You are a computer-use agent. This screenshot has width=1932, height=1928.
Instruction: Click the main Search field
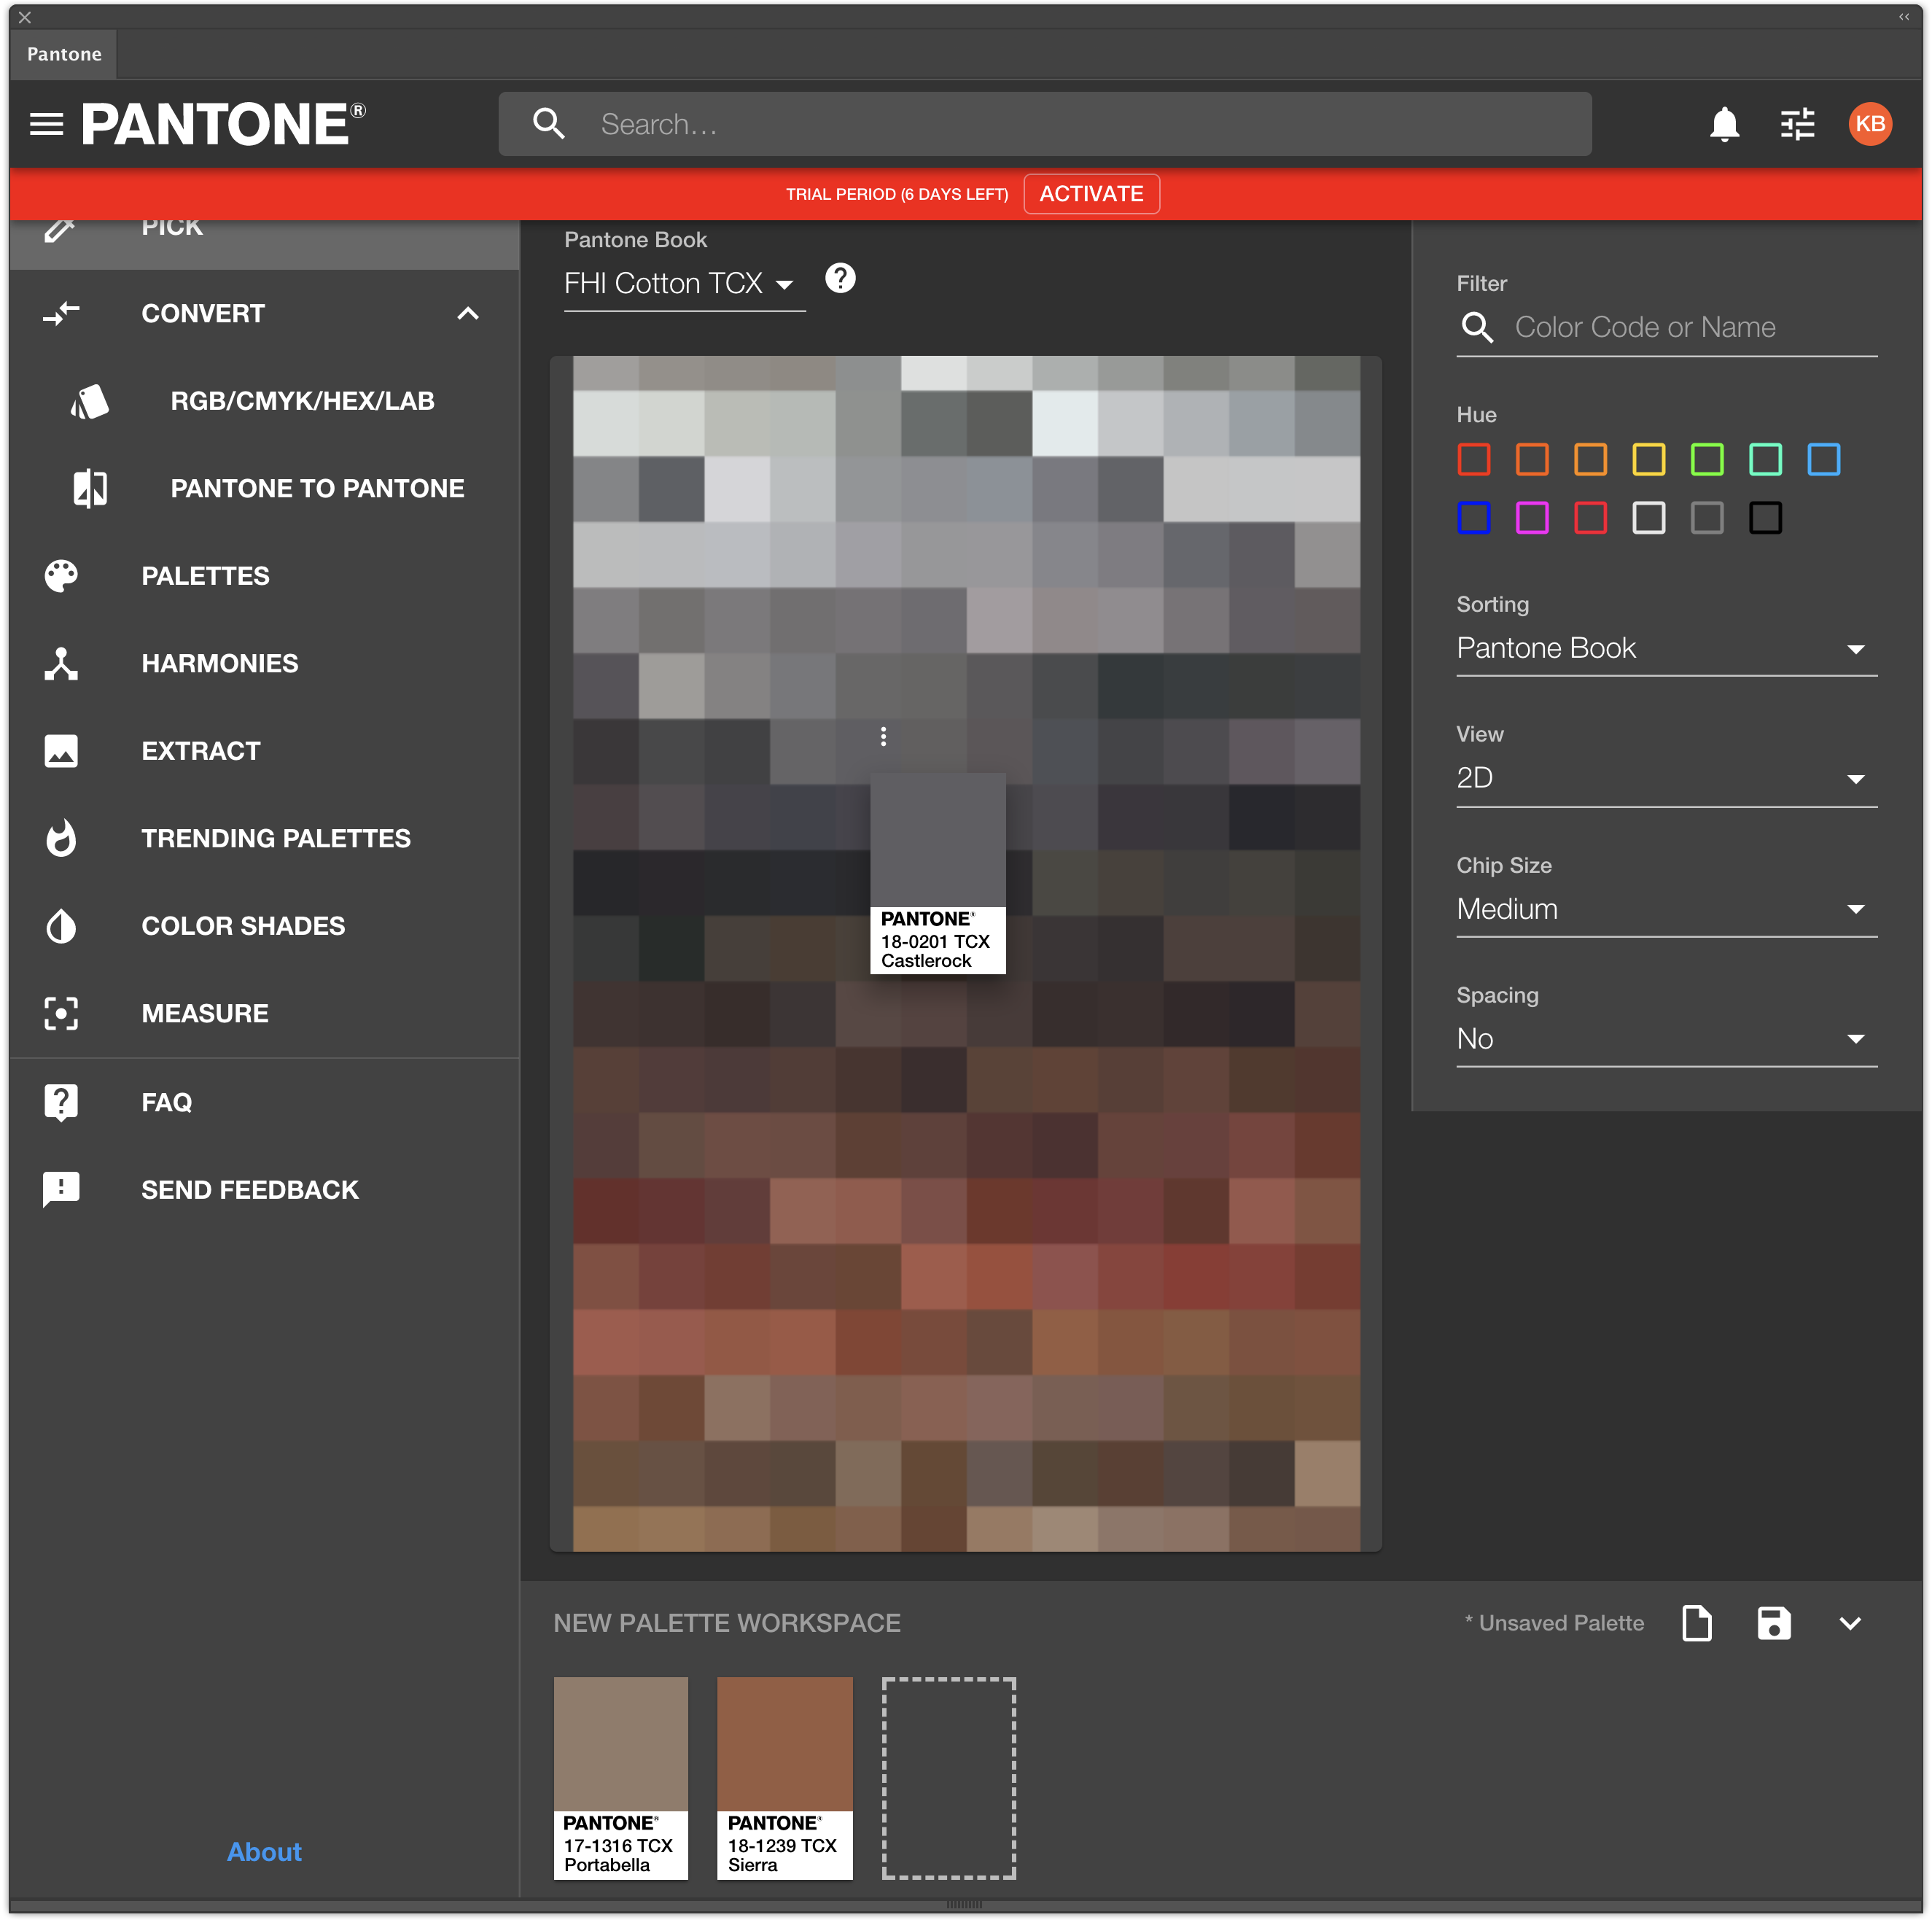[1045, 124]
